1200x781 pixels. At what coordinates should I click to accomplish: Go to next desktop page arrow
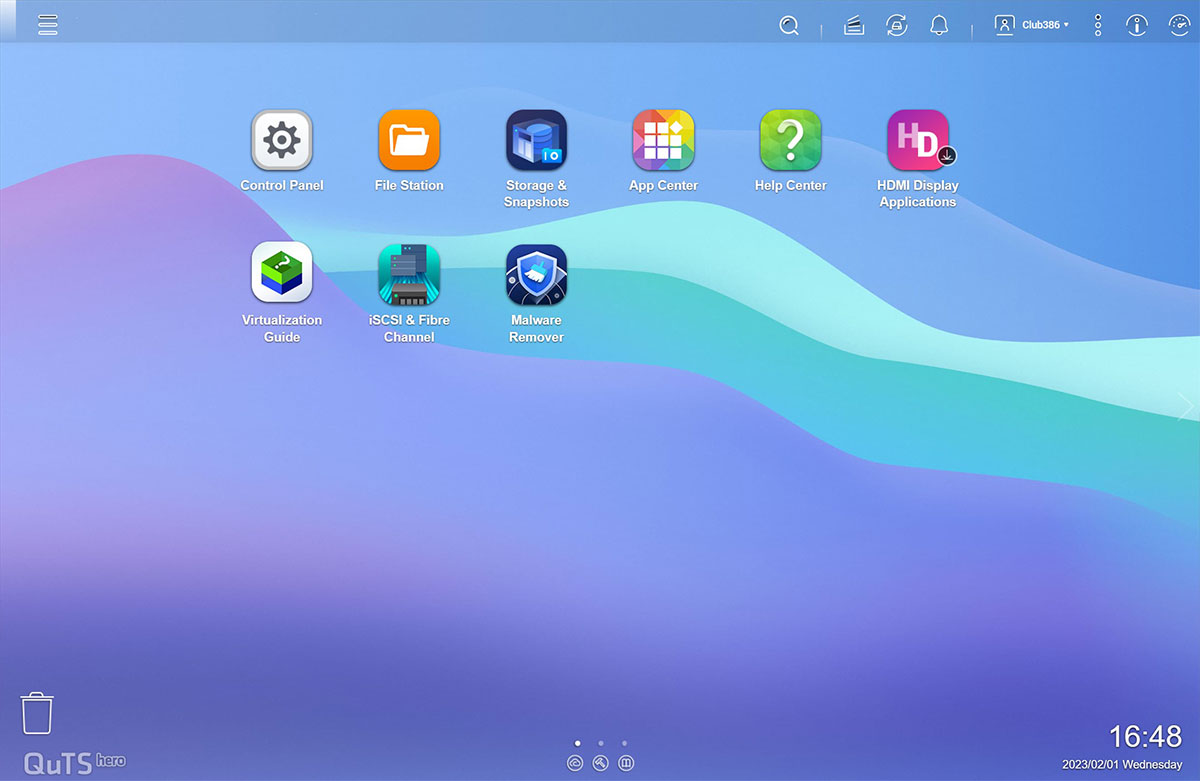(1186, 406)
